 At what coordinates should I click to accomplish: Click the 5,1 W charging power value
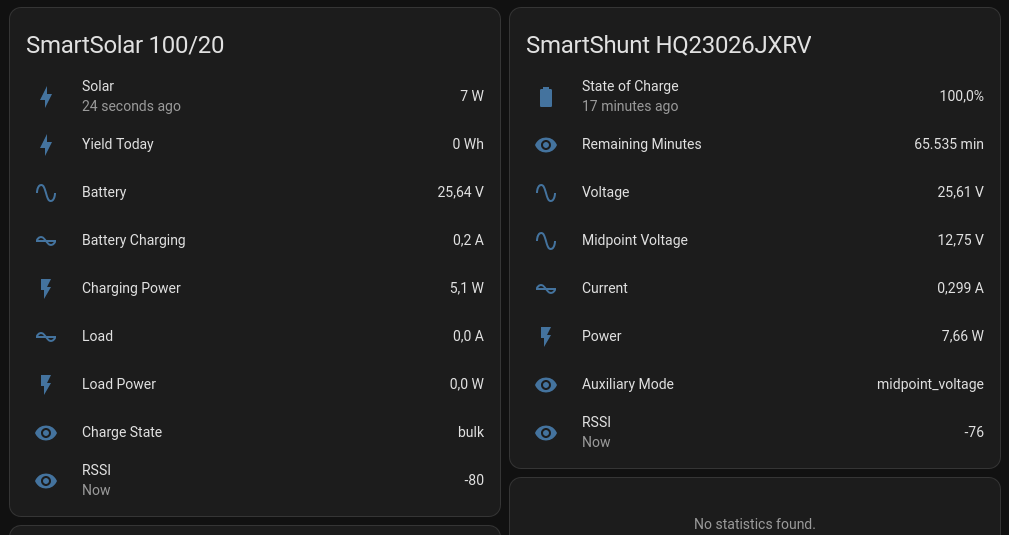point(467,288)
